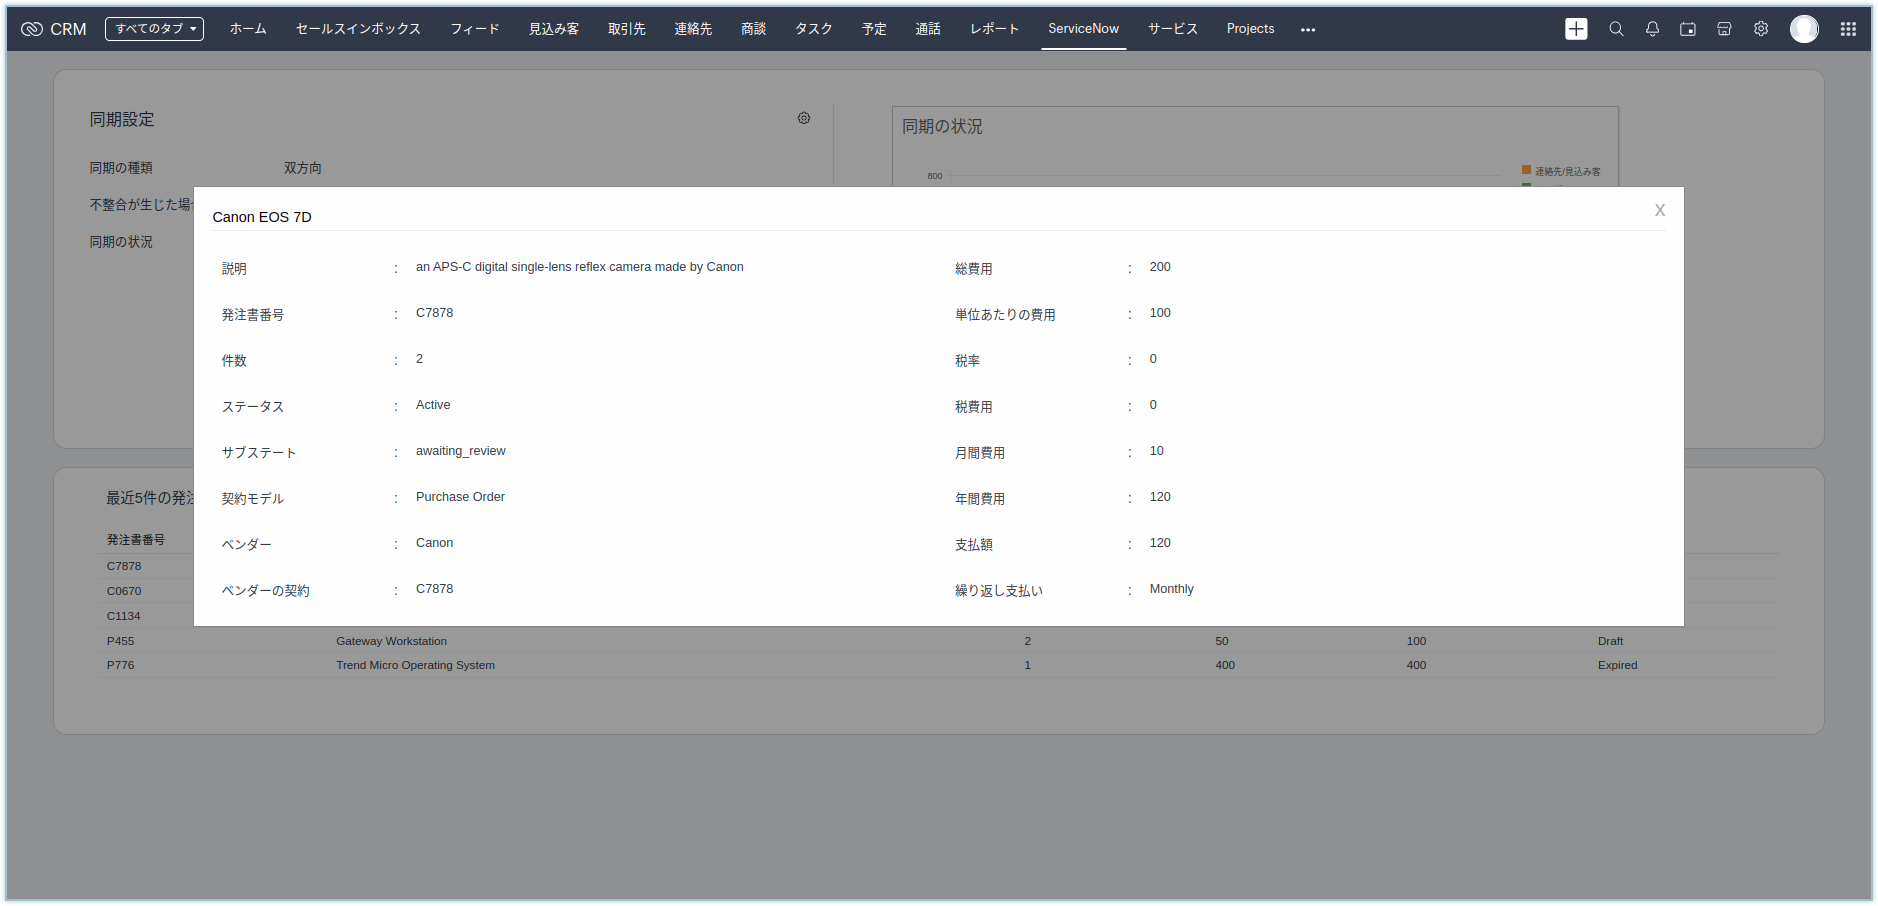Go to the ホーム tab

click(248, 29)
